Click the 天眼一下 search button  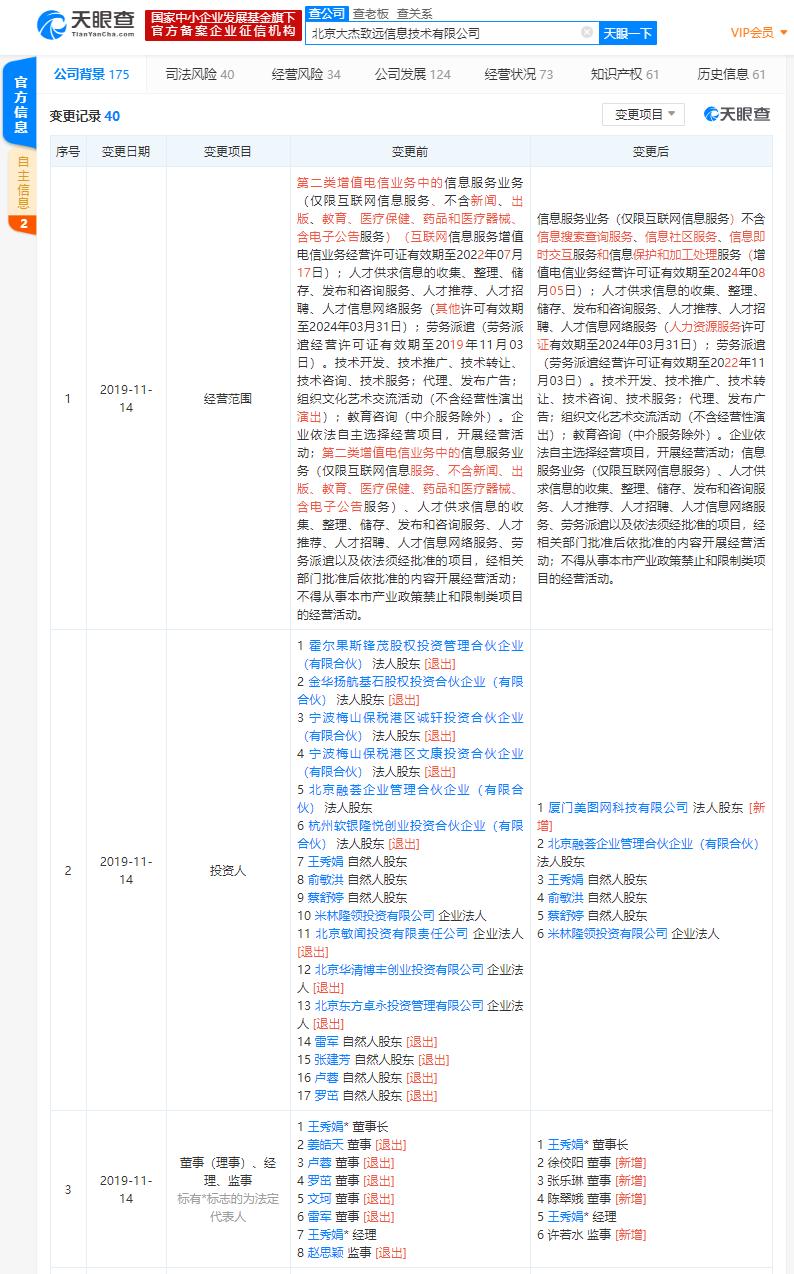pos(628,33)
